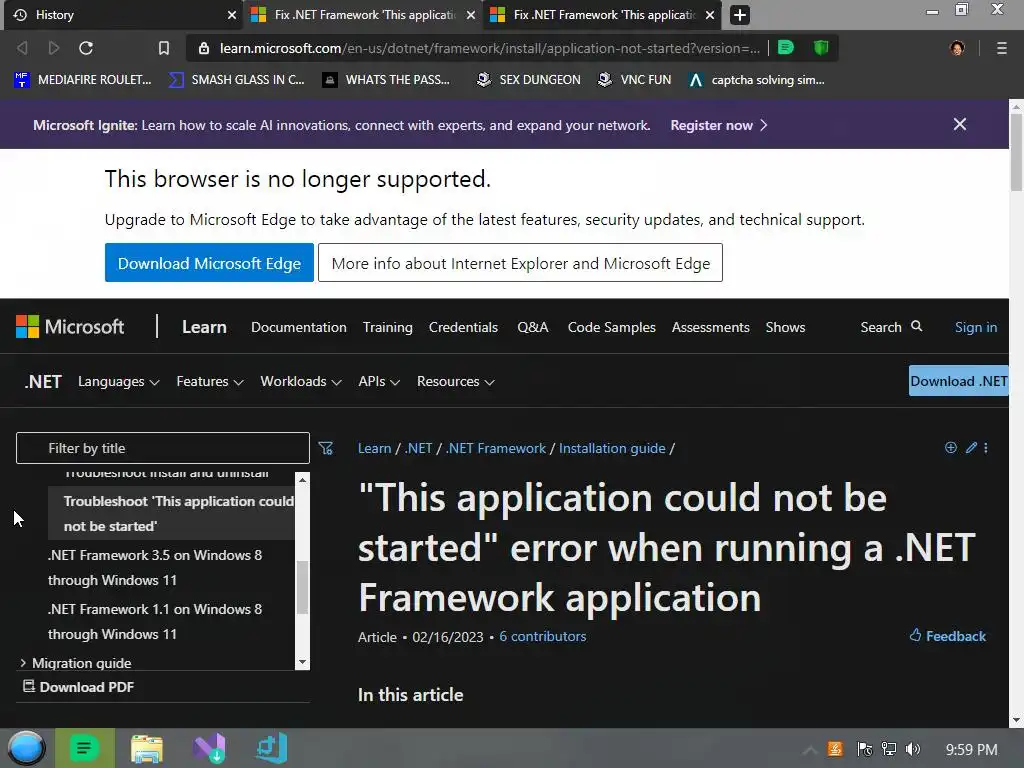Screen dimensions: 1024x768
Task: Click the edit pencil icon
Action: 971,447
